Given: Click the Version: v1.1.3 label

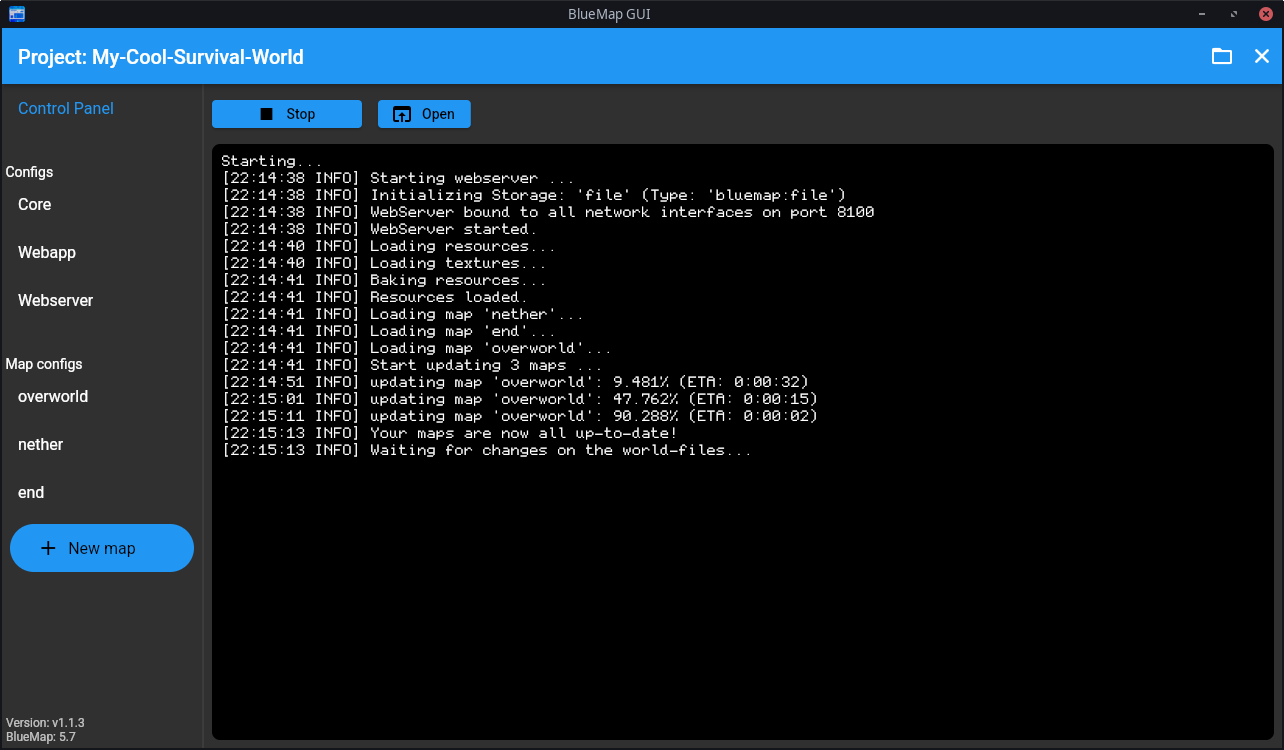Looking at the screenshot, I should (x=45, y=722).
